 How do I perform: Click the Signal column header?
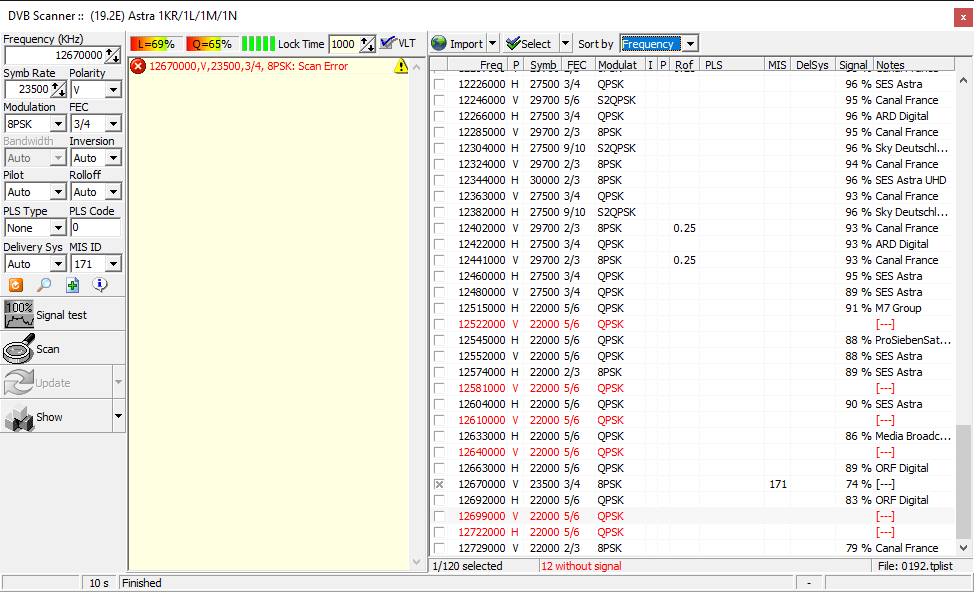853,65
